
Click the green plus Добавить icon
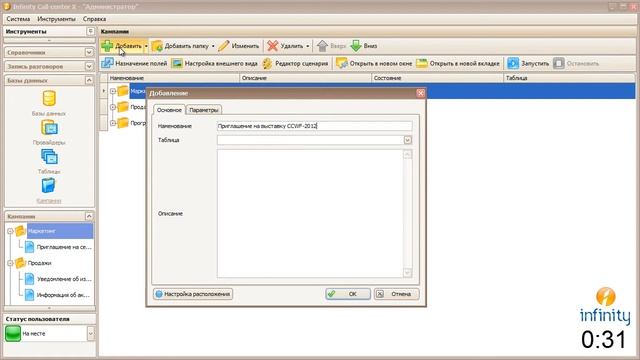tap(107, 46)
